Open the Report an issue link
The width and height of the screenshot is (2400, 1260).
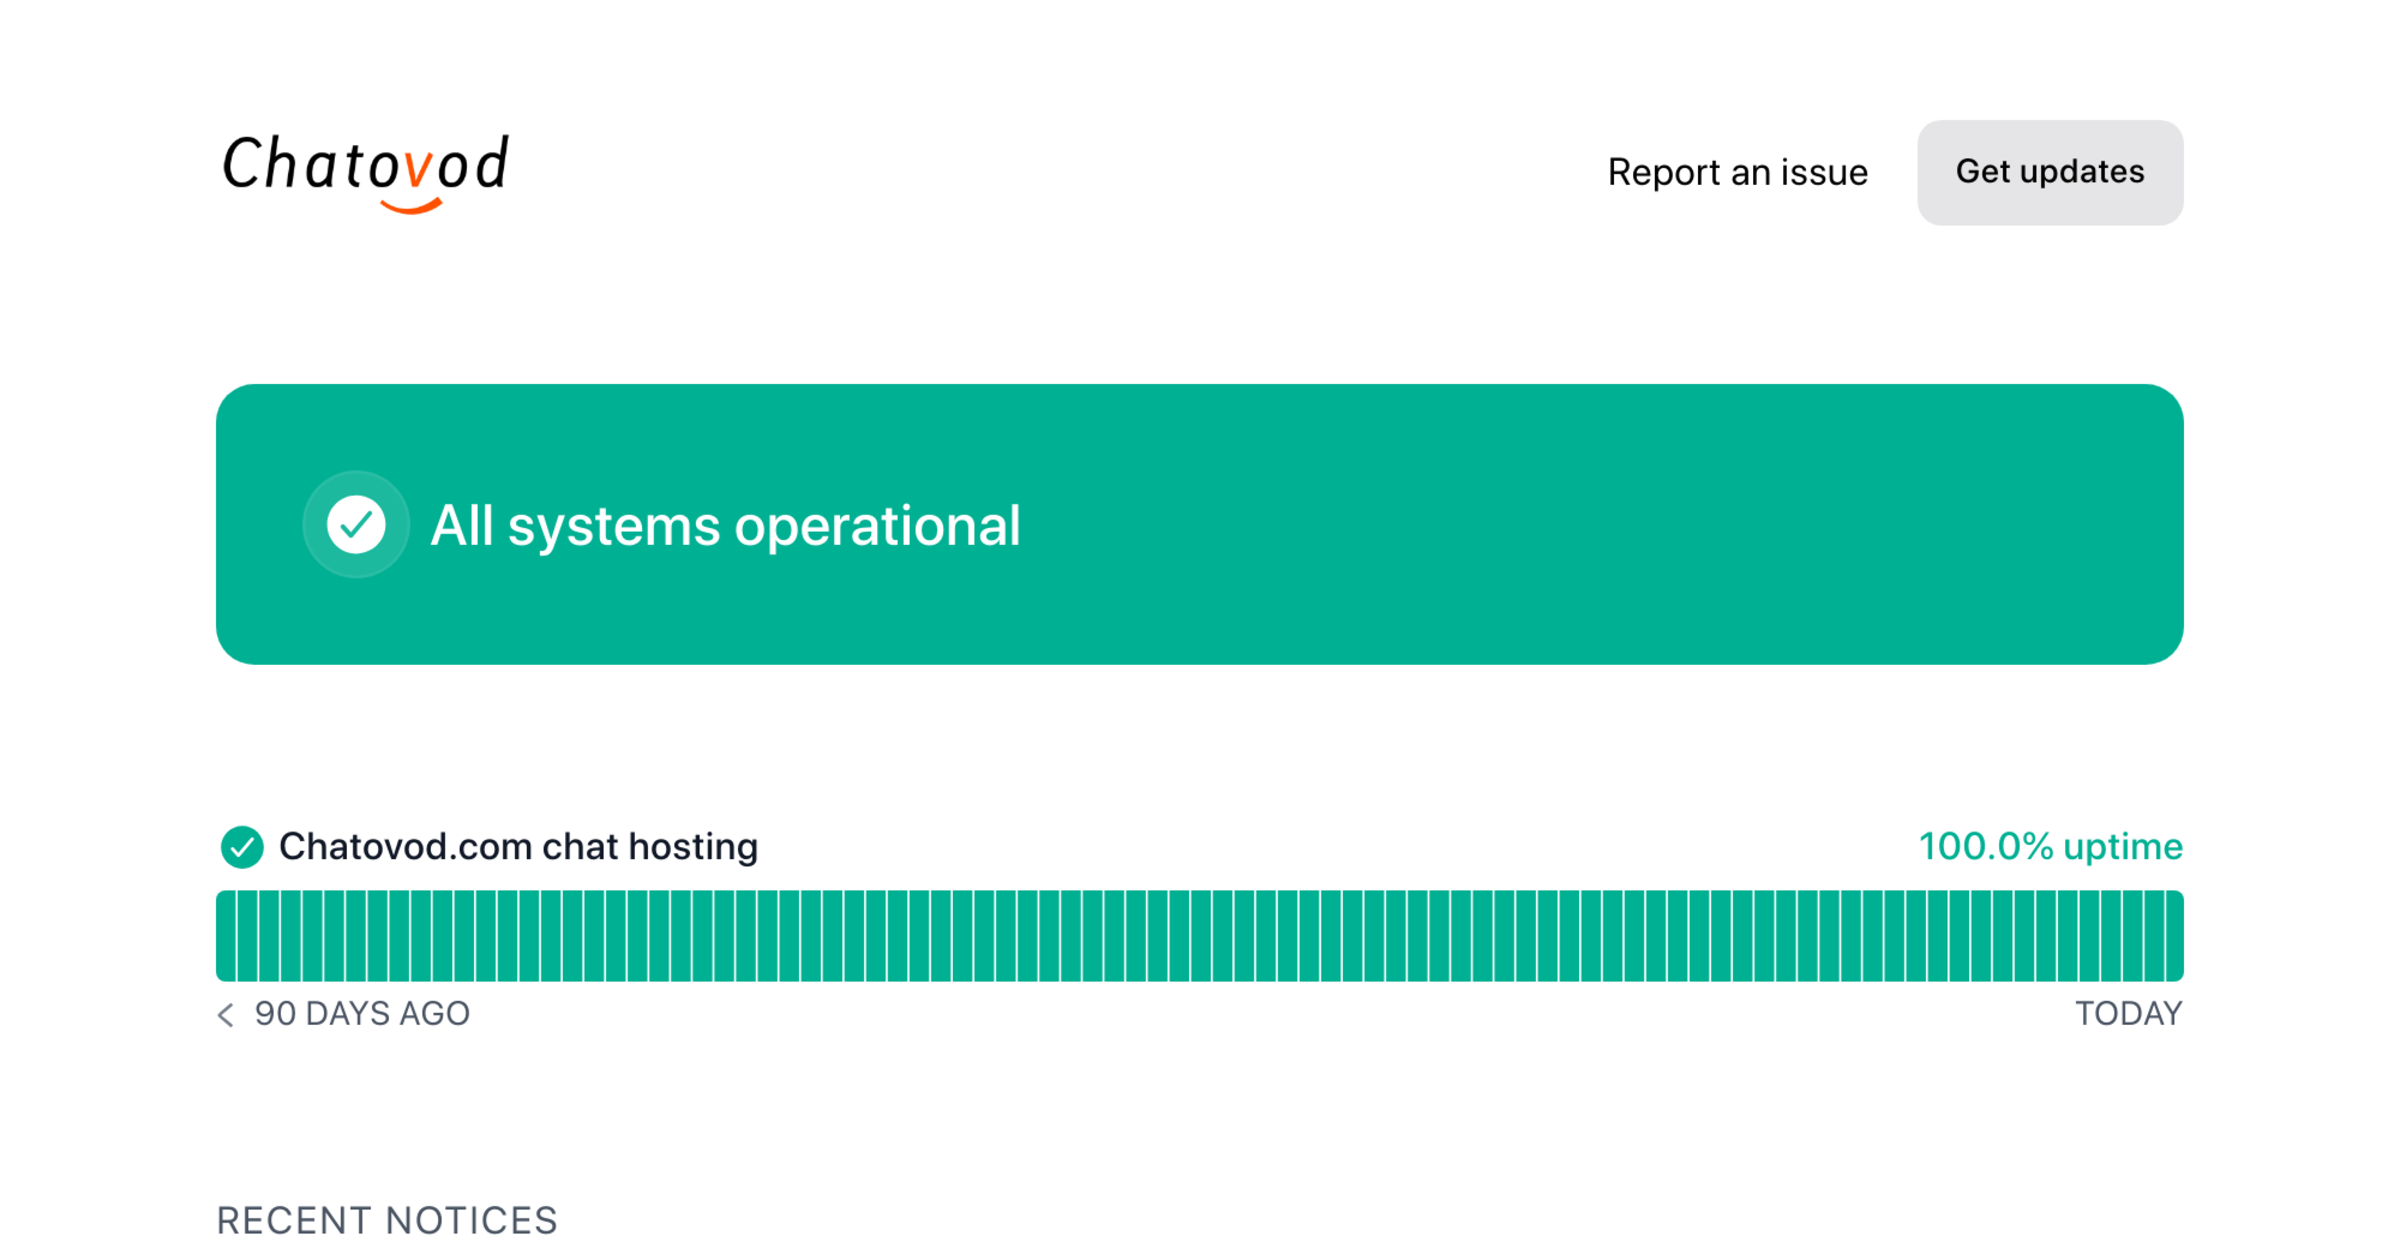coord(1737,172)
